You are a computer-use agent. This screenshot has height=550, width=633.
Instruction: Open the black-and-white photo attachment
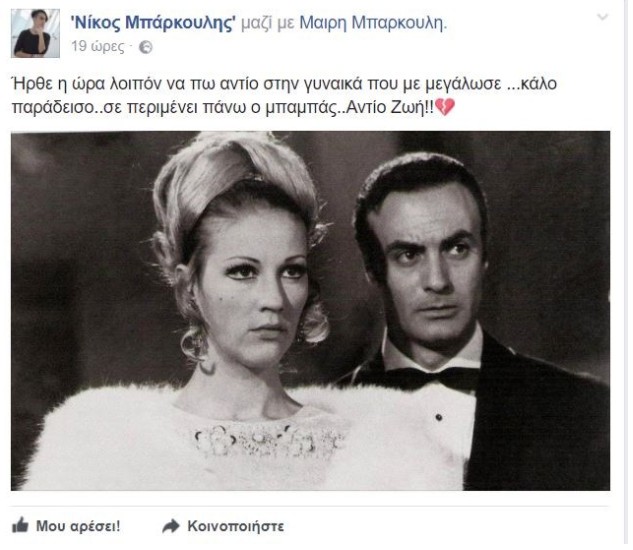[x=310, y=311]
